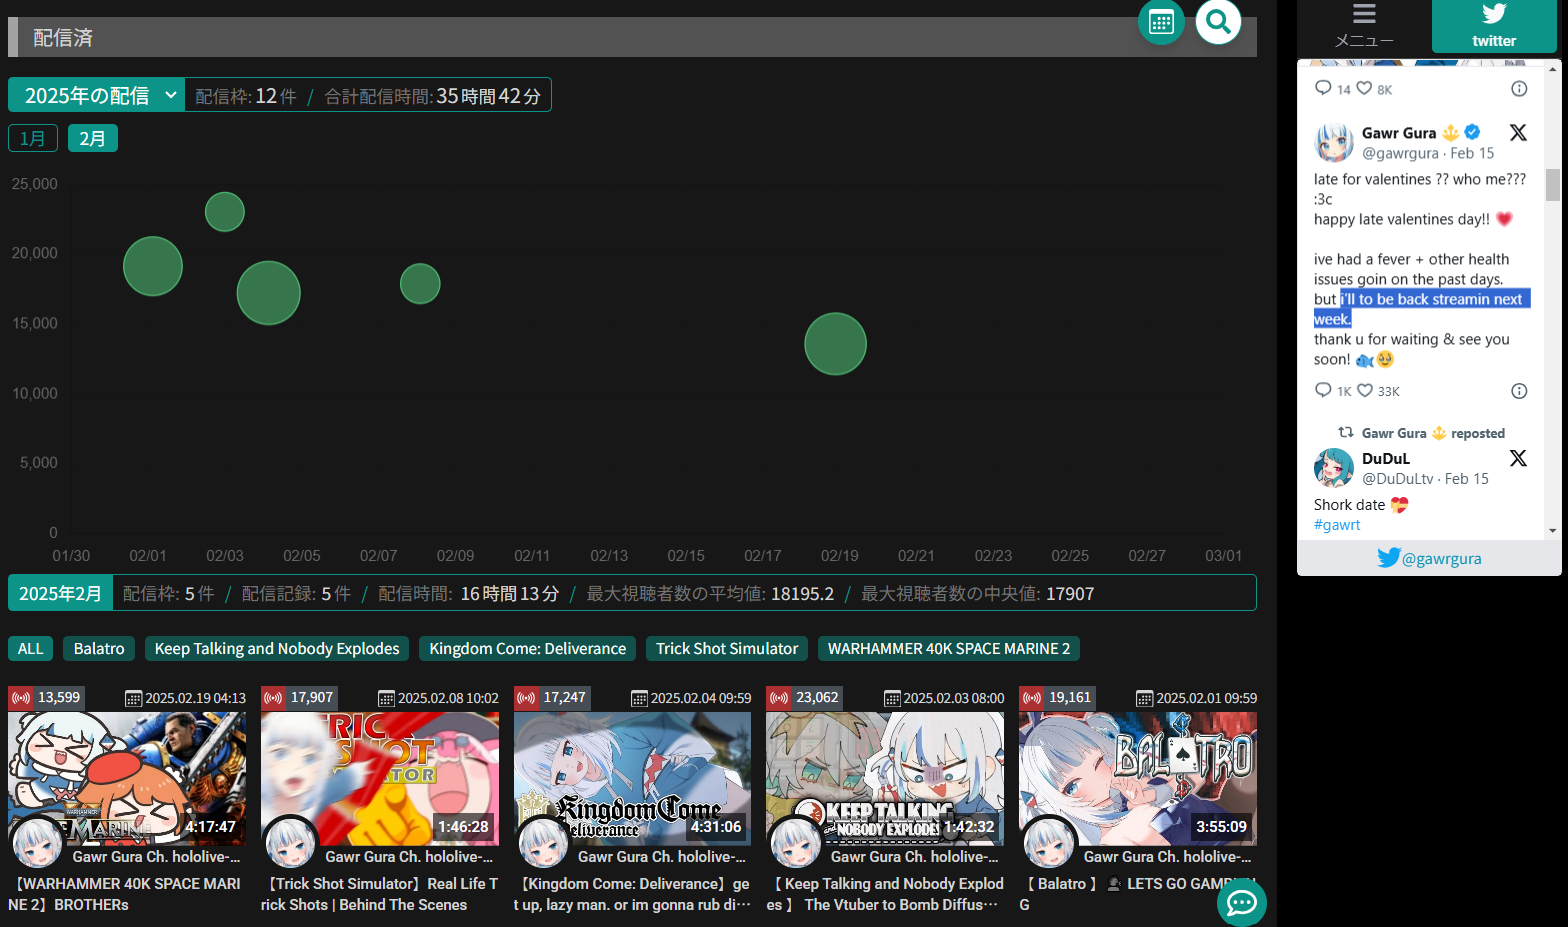Toggle the 1月 month filter
The height and width of the screenshot is (927, 1568).
click(33, 138)
